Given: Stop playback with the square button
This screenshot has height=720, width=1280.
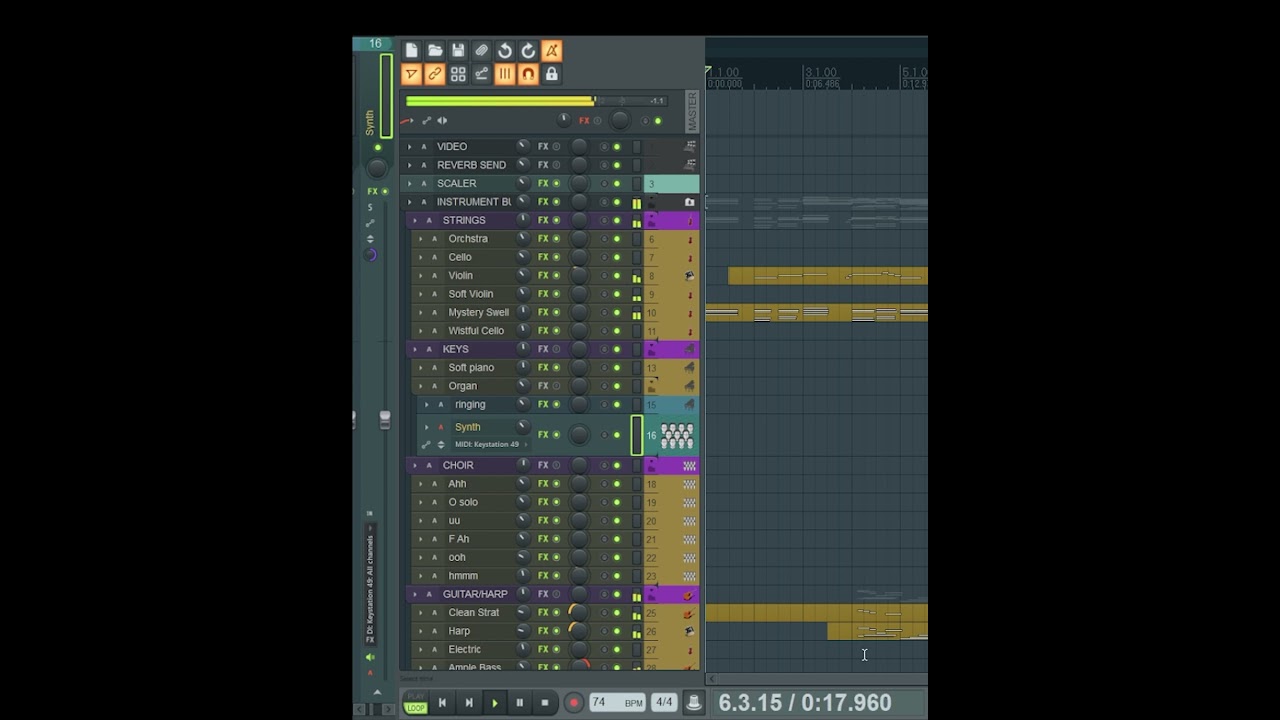Looking at the screenshot, I should [544, 703].
